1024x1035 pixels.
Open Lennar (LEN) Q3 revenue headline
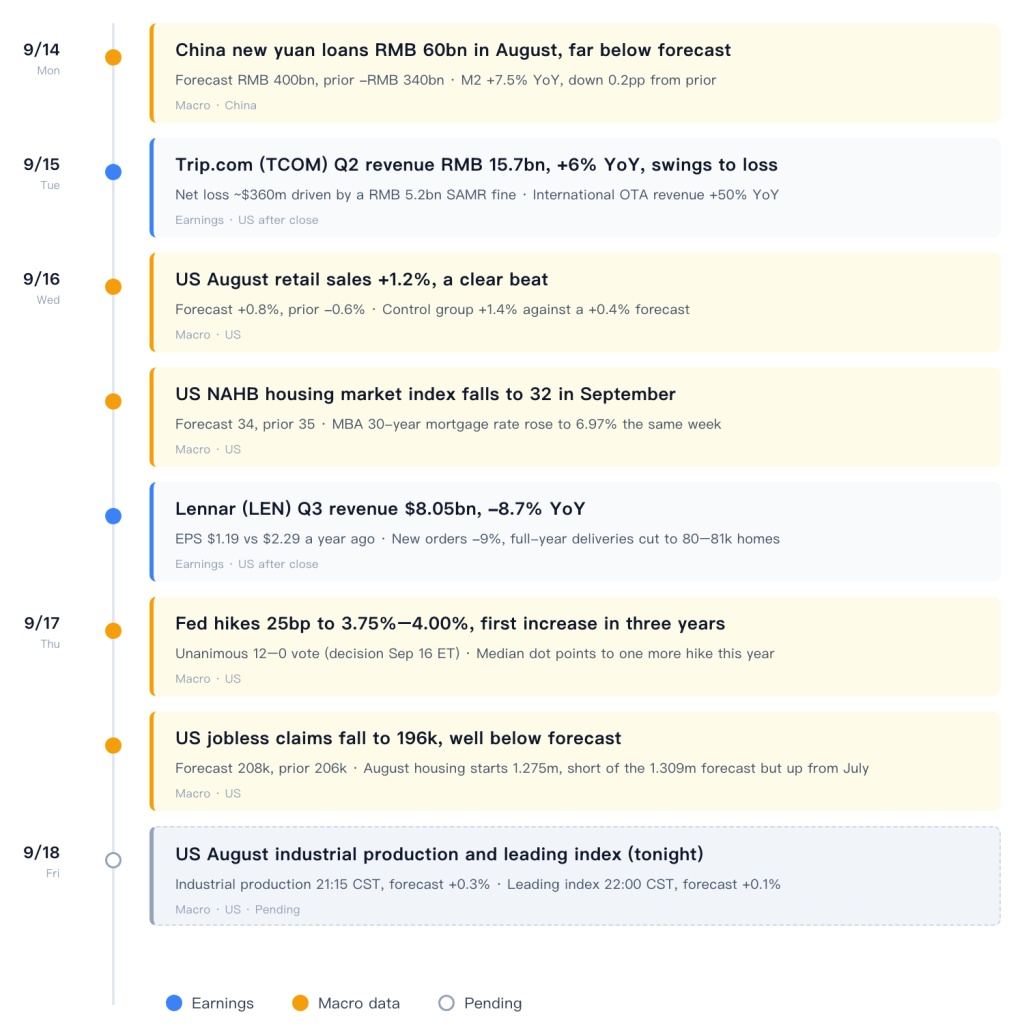[x=380, y=509]
